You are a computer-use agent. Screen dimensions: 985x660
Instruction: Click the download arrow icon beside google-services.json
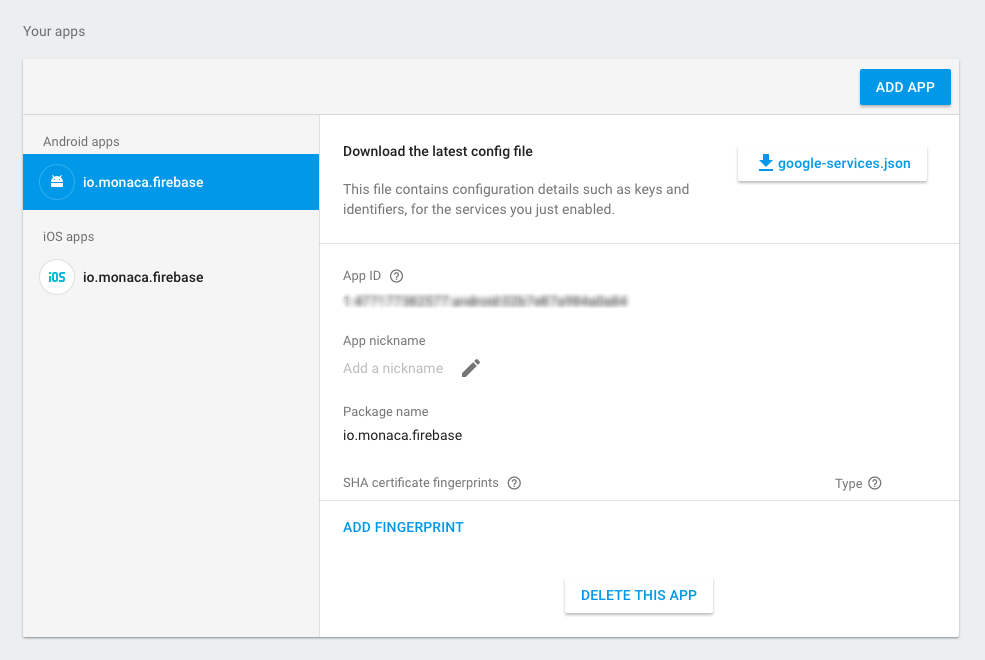[766, 163]
